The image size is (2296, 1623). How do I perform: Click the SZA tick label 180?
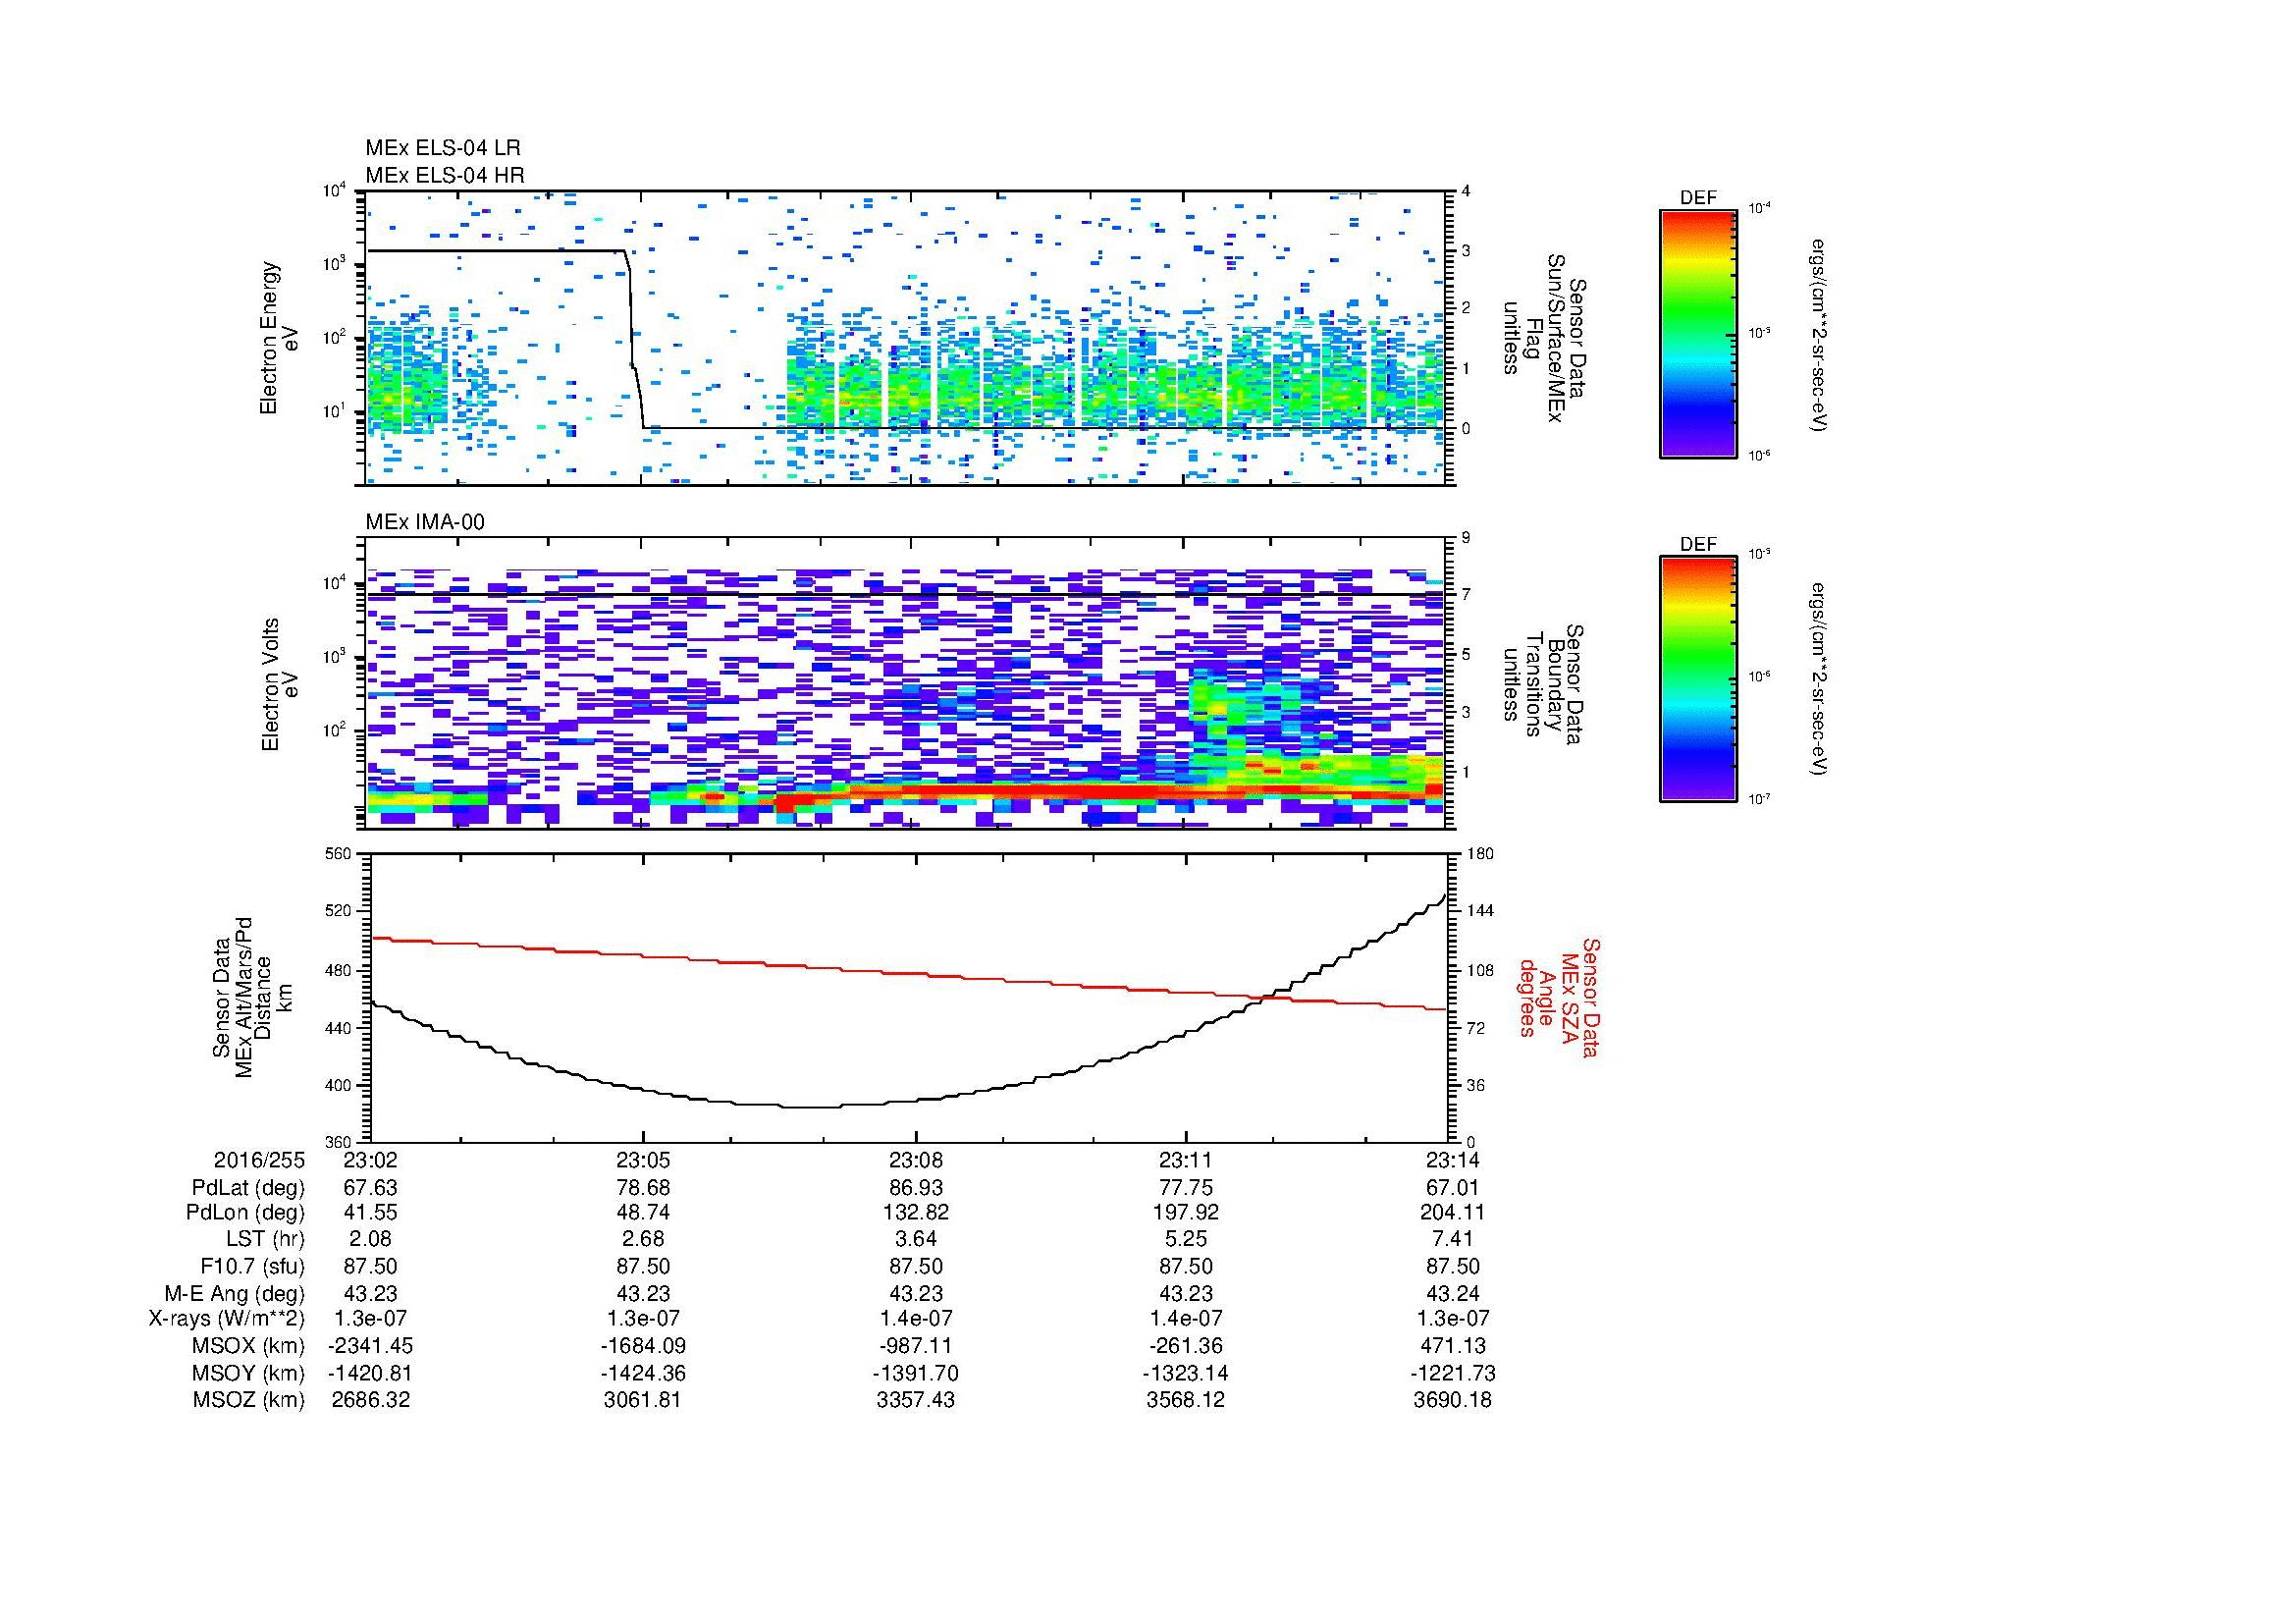pos(1482,854)
